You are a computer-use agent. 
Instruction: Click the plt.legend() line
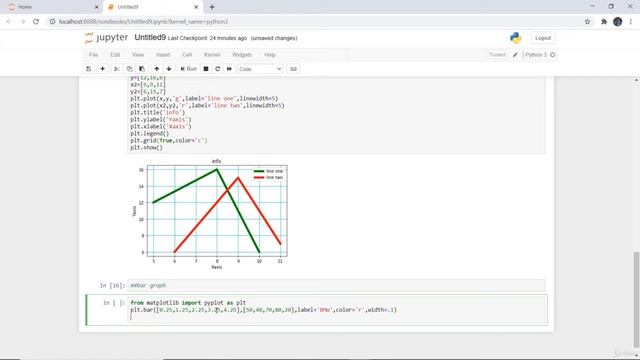click(x=149, y=133)
